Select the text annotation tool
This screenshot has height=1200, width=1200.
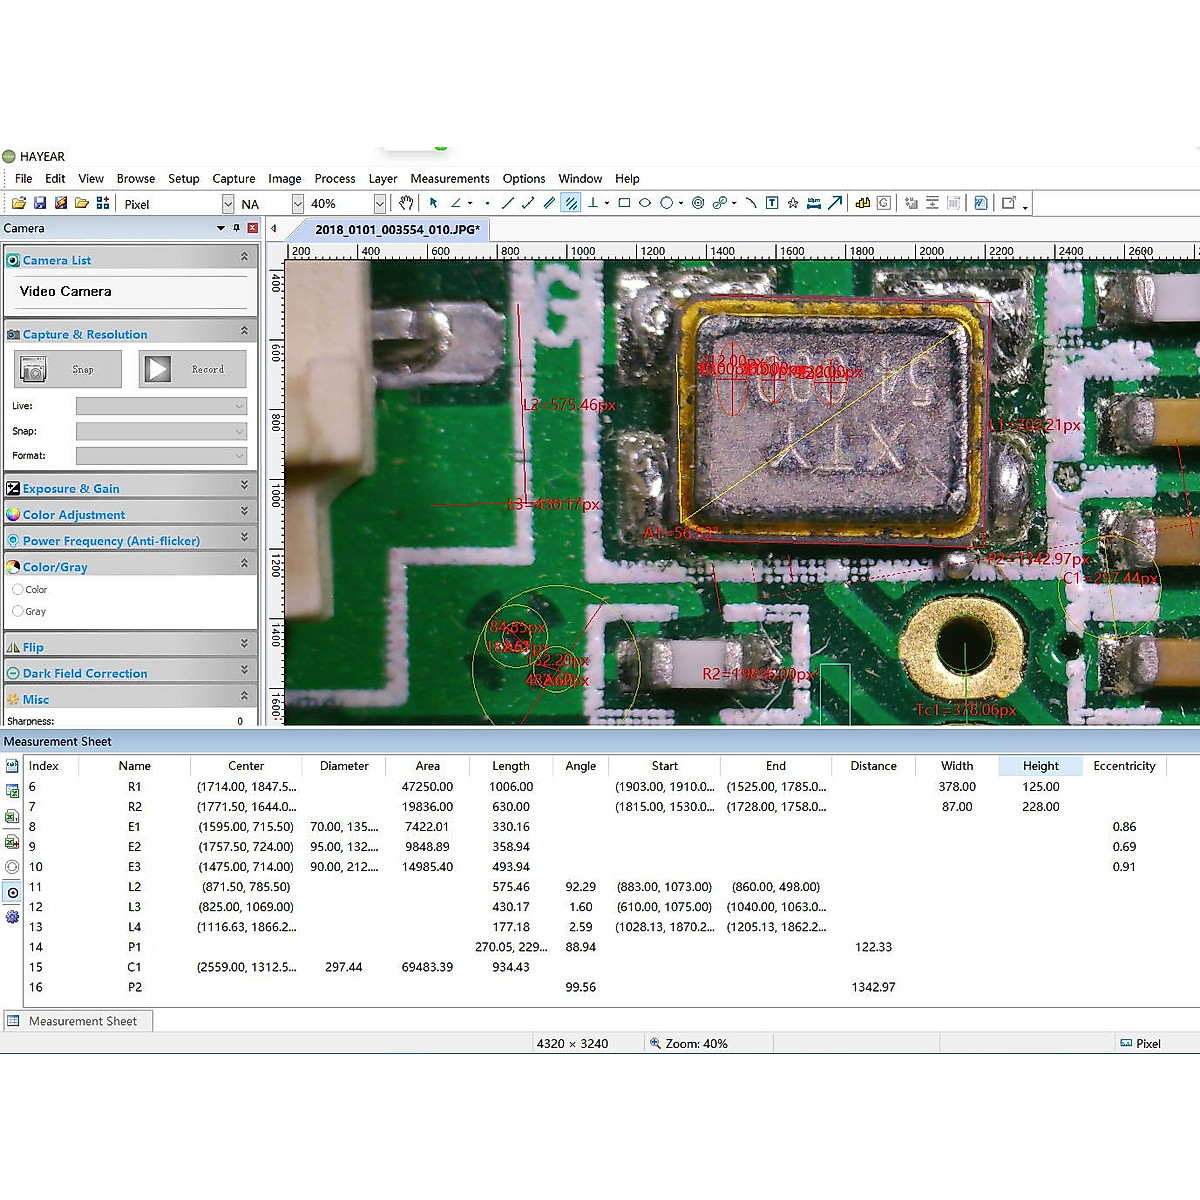tap(772, 203)
